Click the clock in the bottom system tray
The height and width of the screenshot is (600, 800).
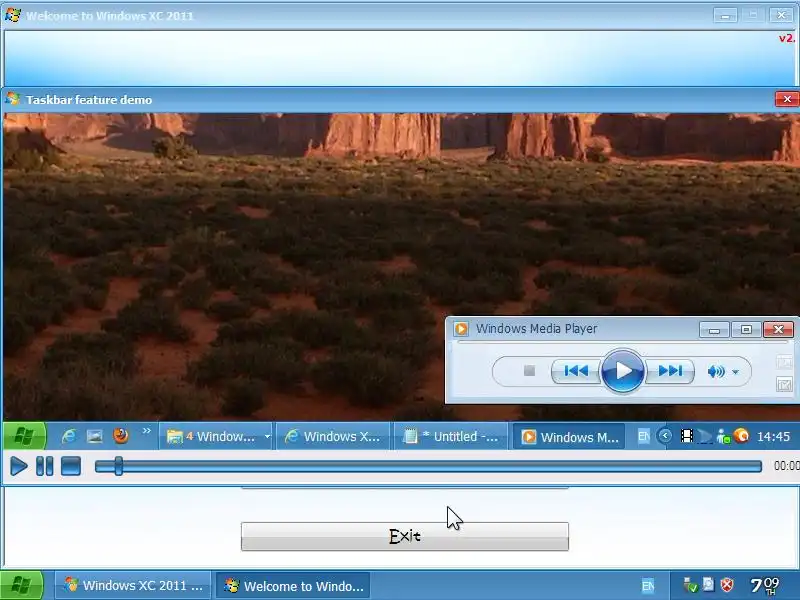point(765,585)
